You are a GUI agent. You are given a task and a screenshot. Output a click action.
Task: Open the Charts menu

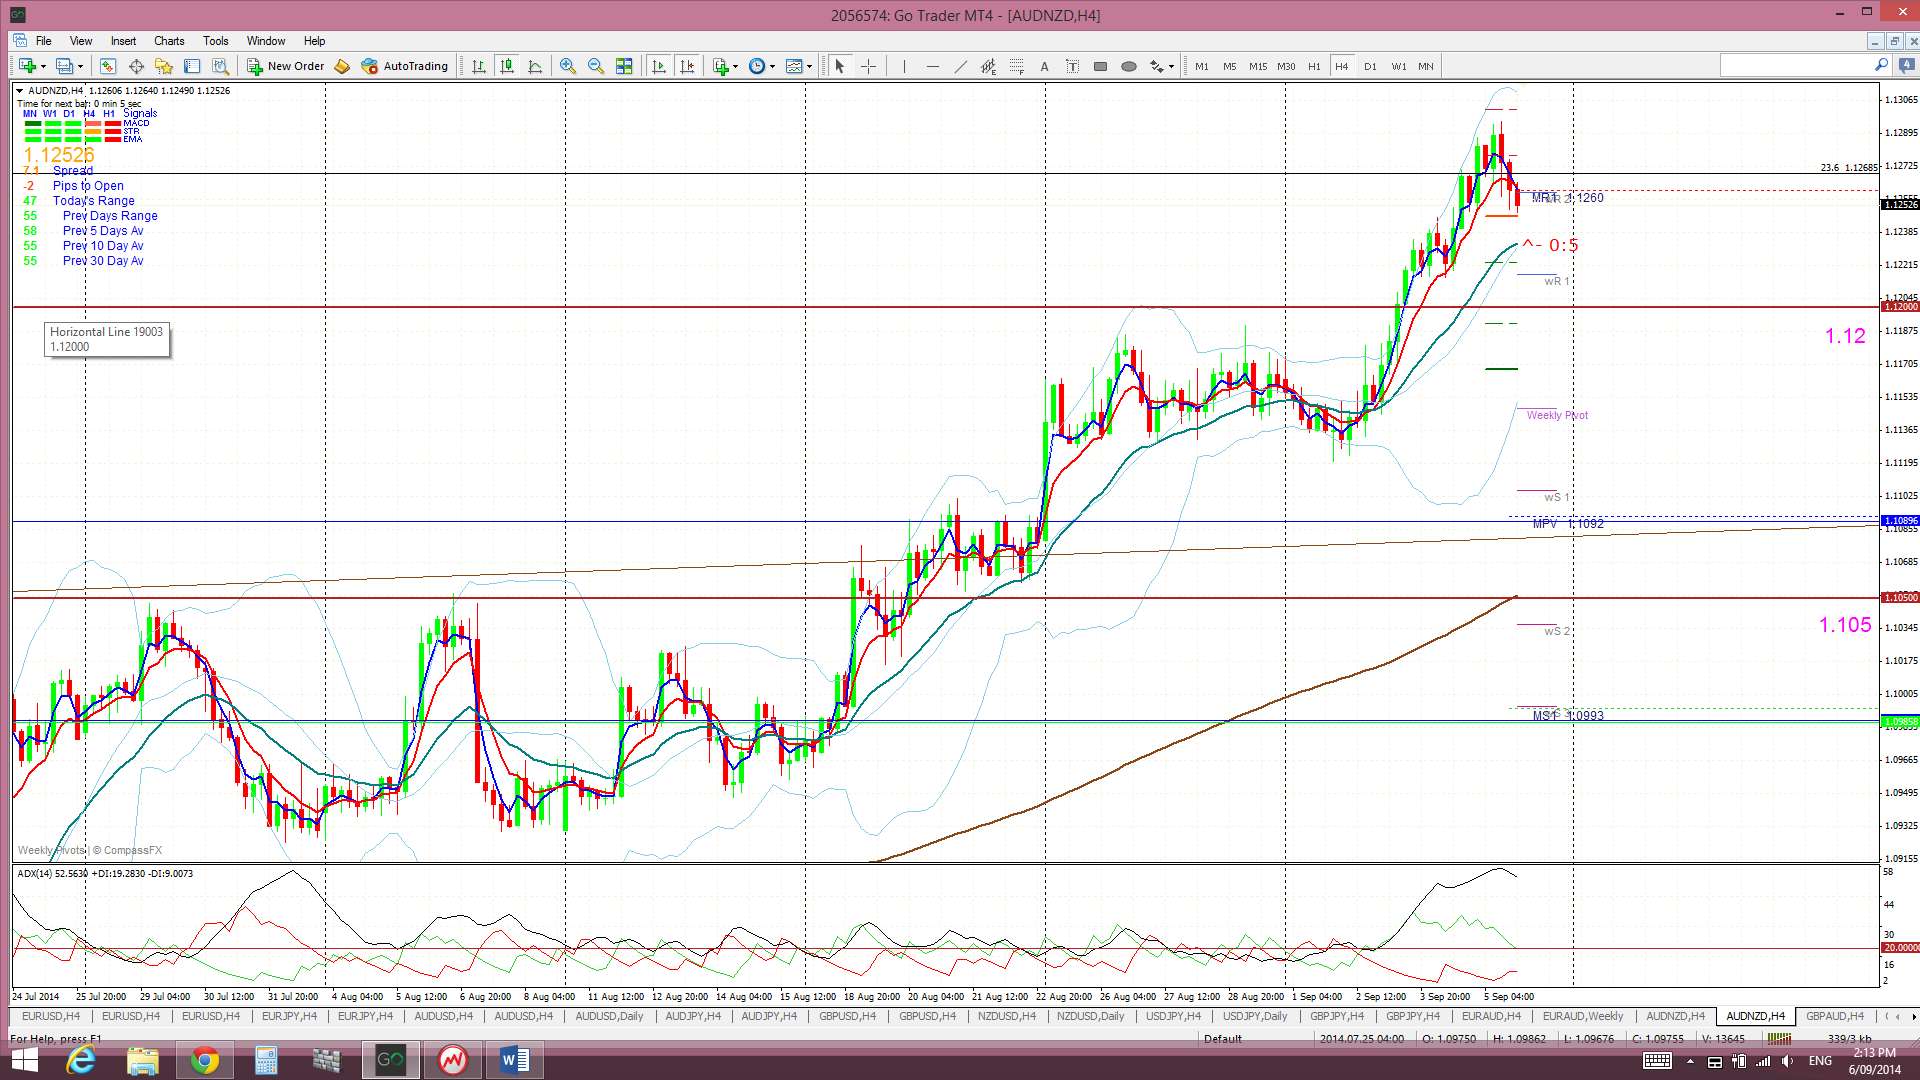168,41
